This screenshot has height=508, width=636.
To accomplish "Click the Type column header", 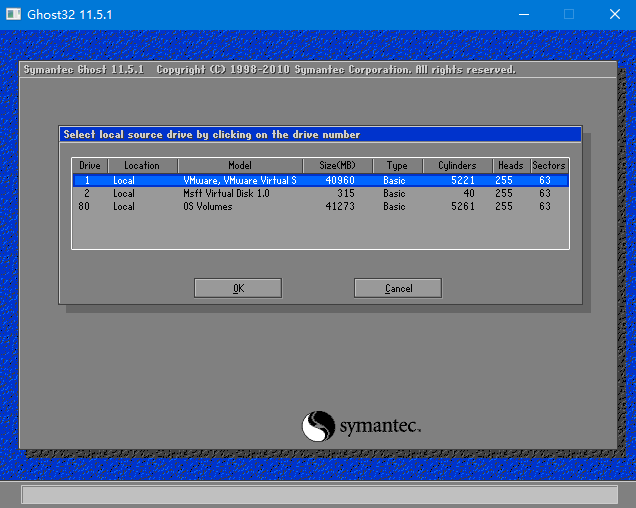I will click(397, 165).
